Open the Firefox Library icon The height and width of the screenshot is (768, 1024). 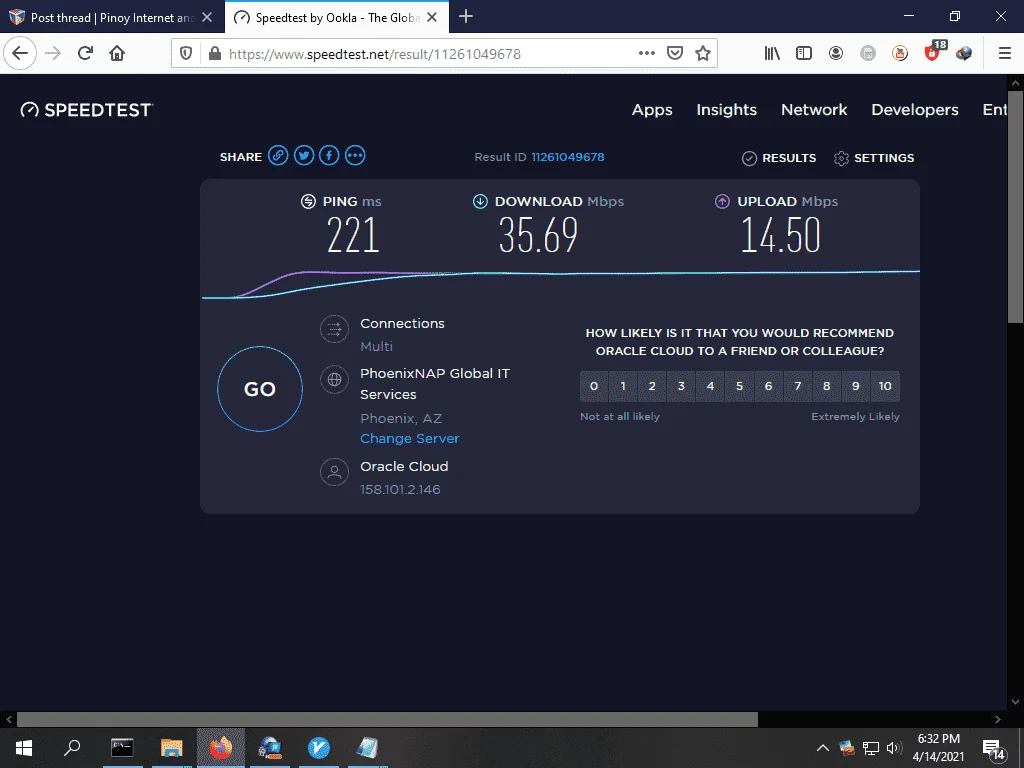(772, 54)
